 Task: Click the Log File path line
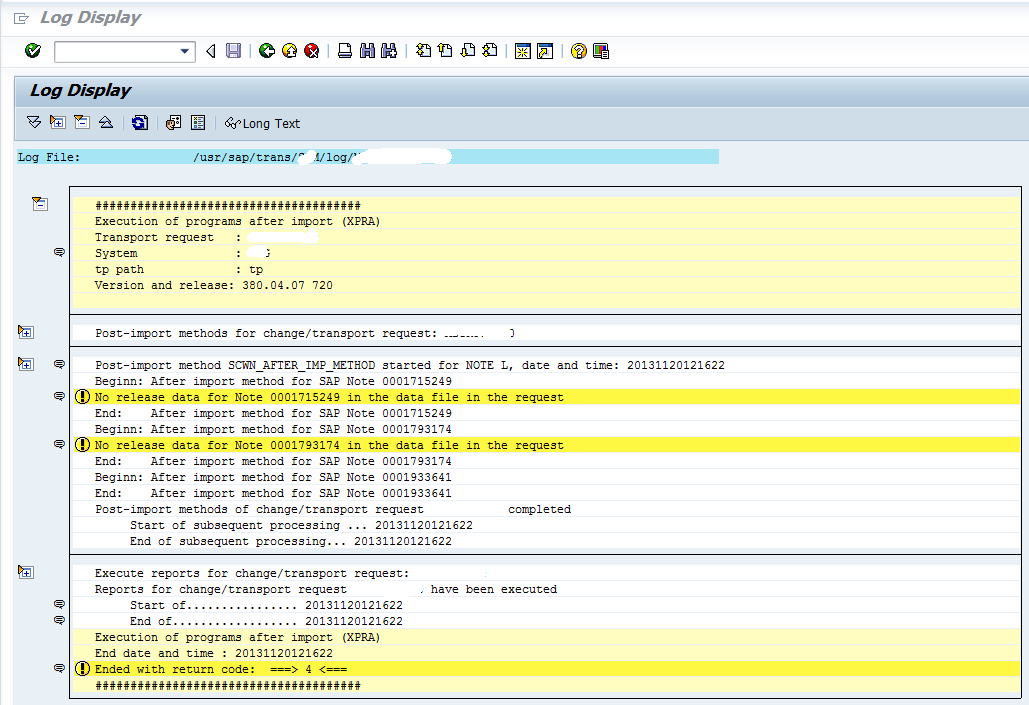pos(368,157)
